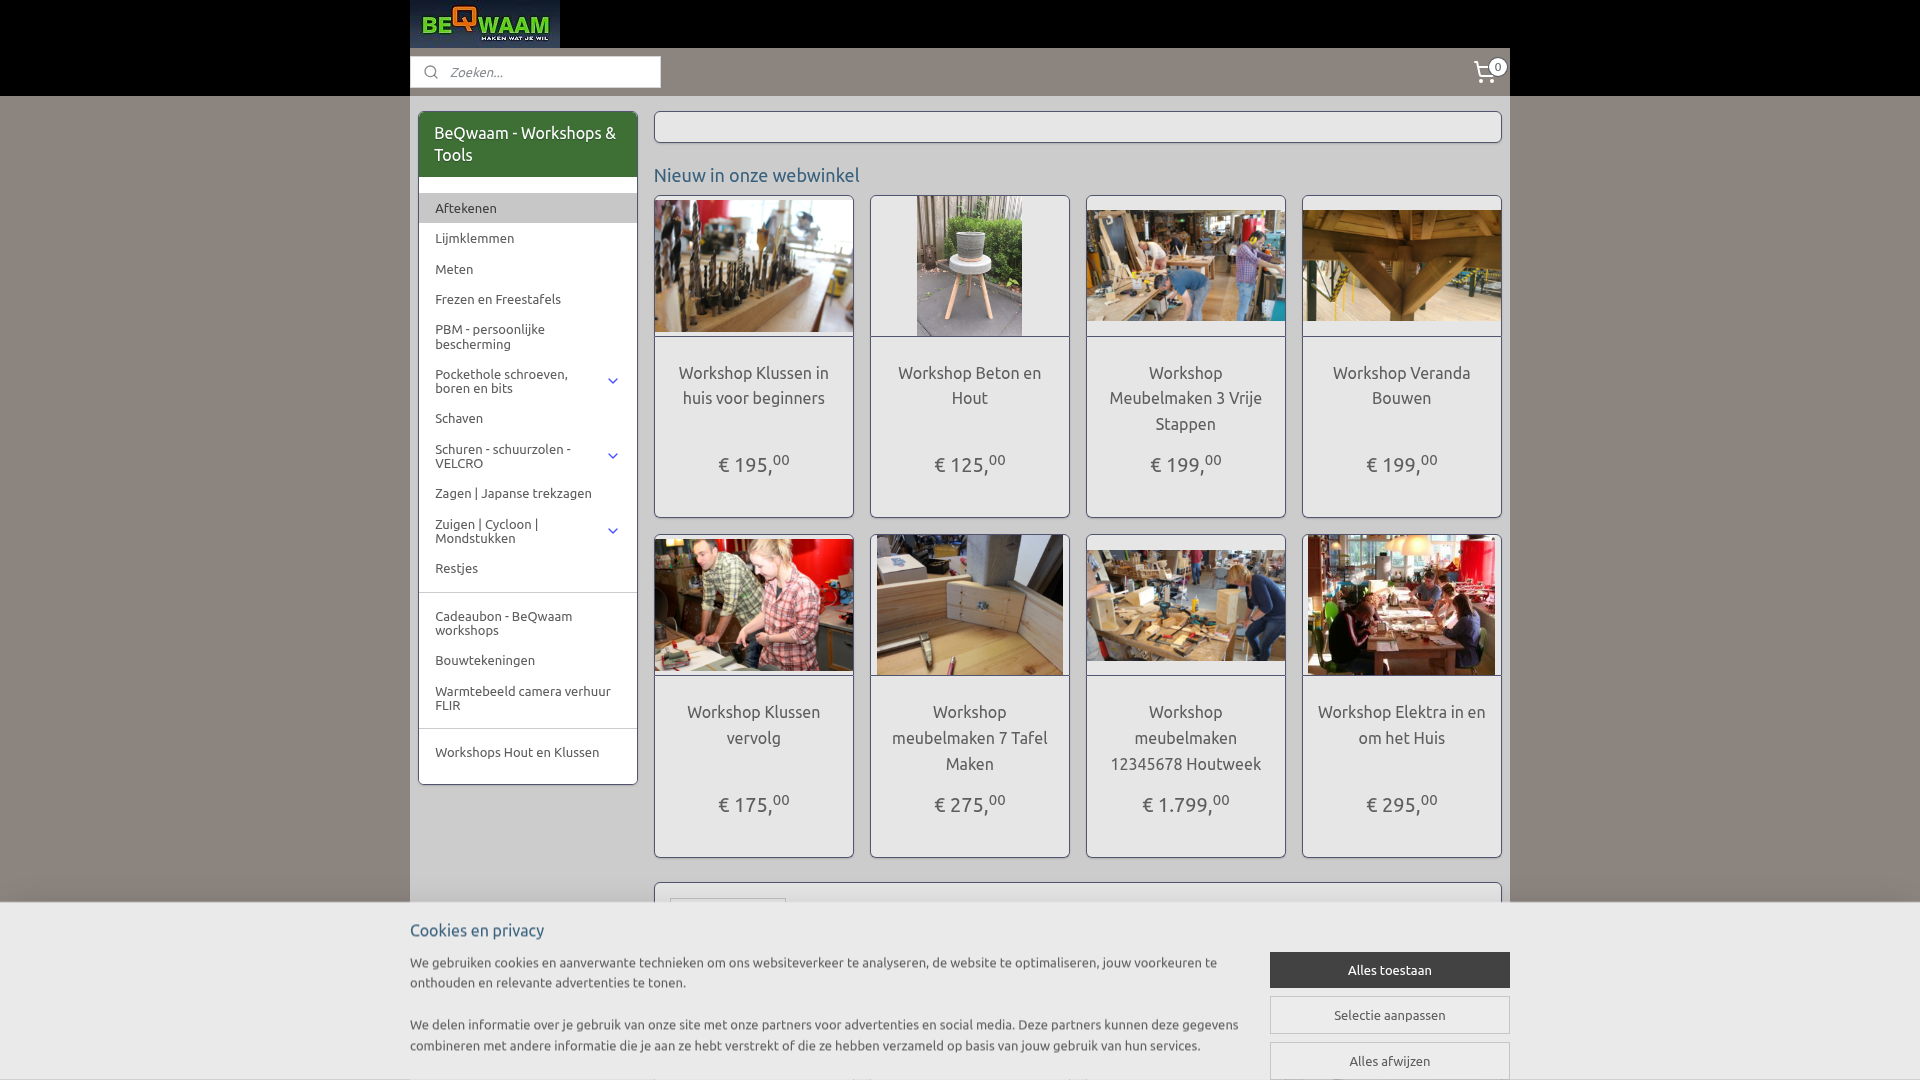Expand Zuigen | Cycloon | Mondstukken submenu
Viewport: 1920px width, 1080px height.
(x=613, y=531)
